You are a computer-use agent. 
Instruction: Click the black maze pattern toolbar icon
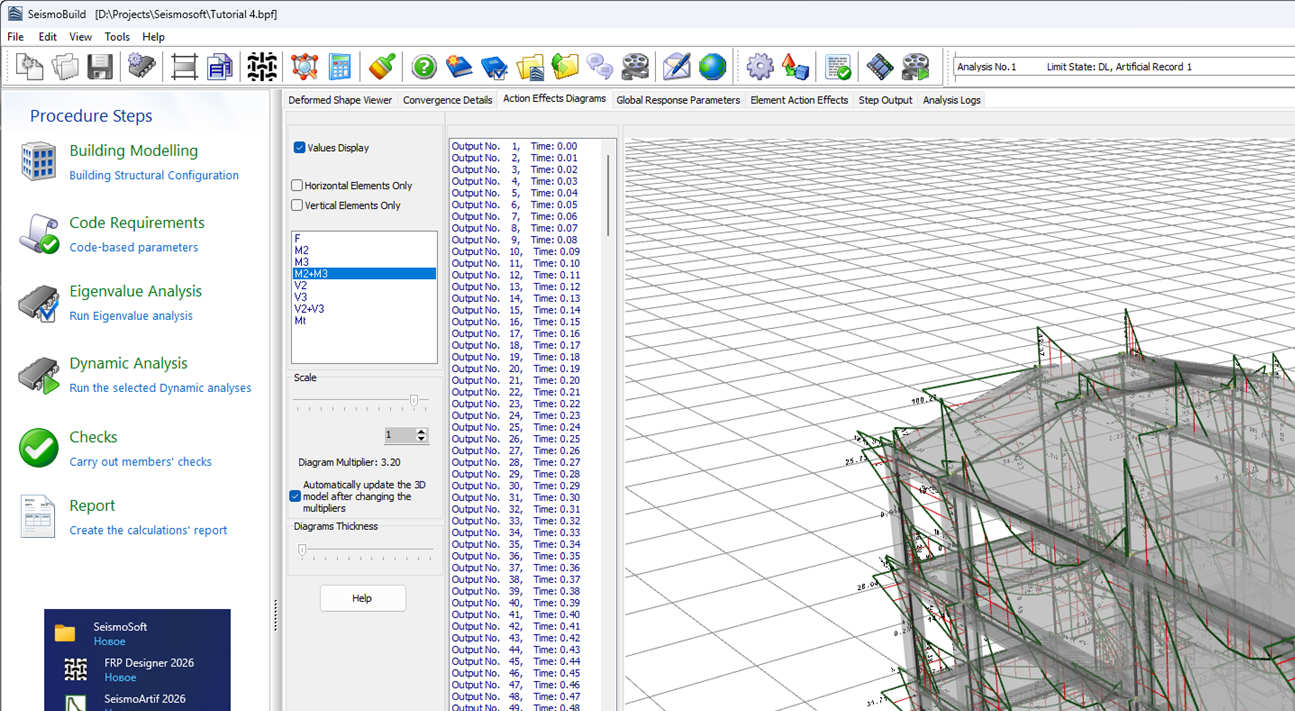[x=262, y=67]
